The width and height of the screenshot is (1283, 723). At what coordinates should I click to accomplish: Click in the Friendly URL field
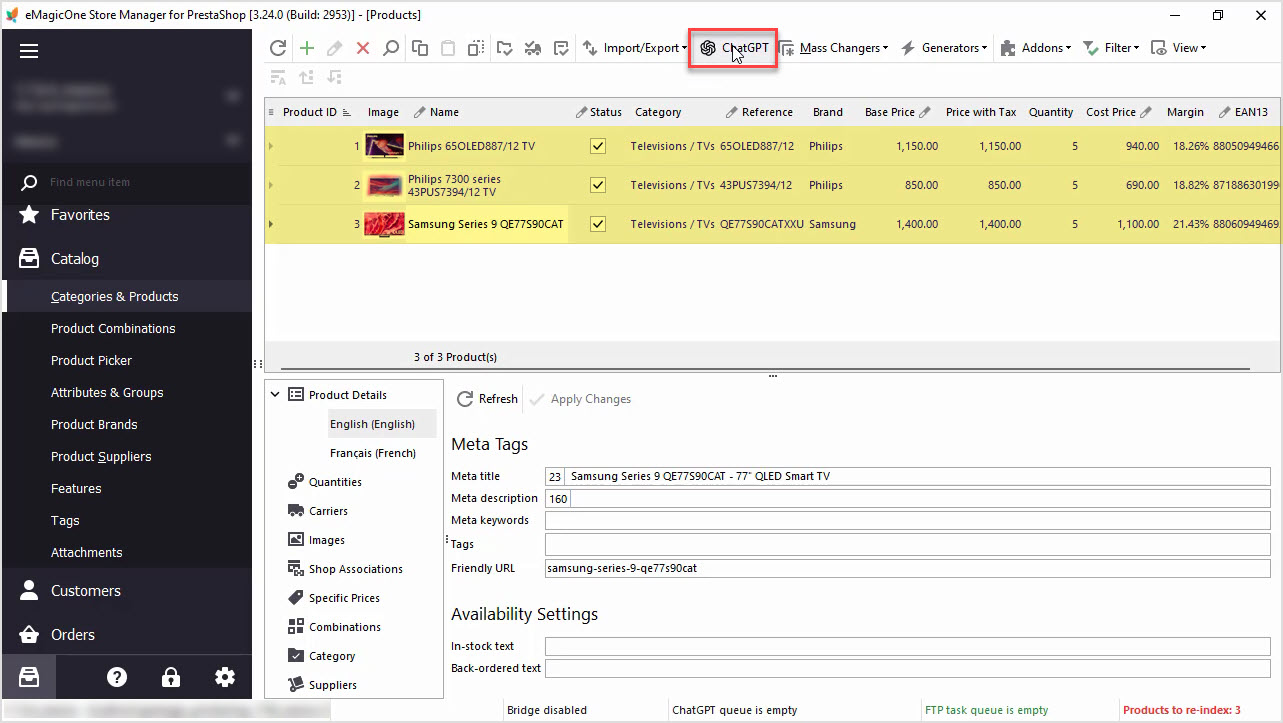pos(907,568)
